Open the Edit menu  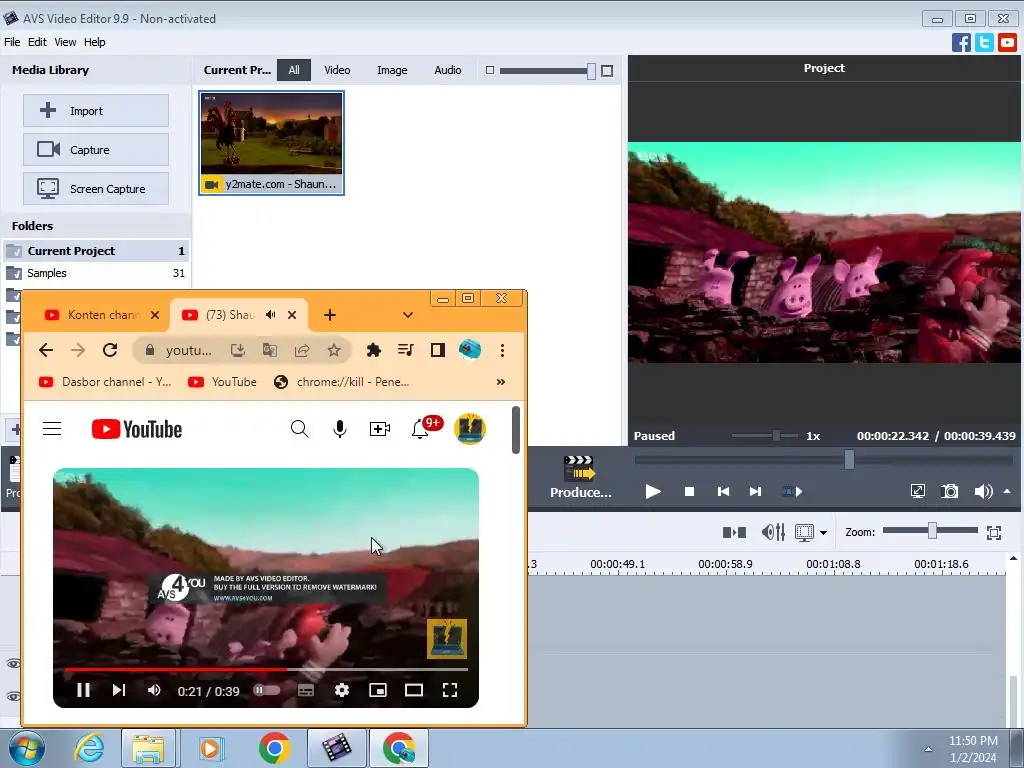click(37, 42)
